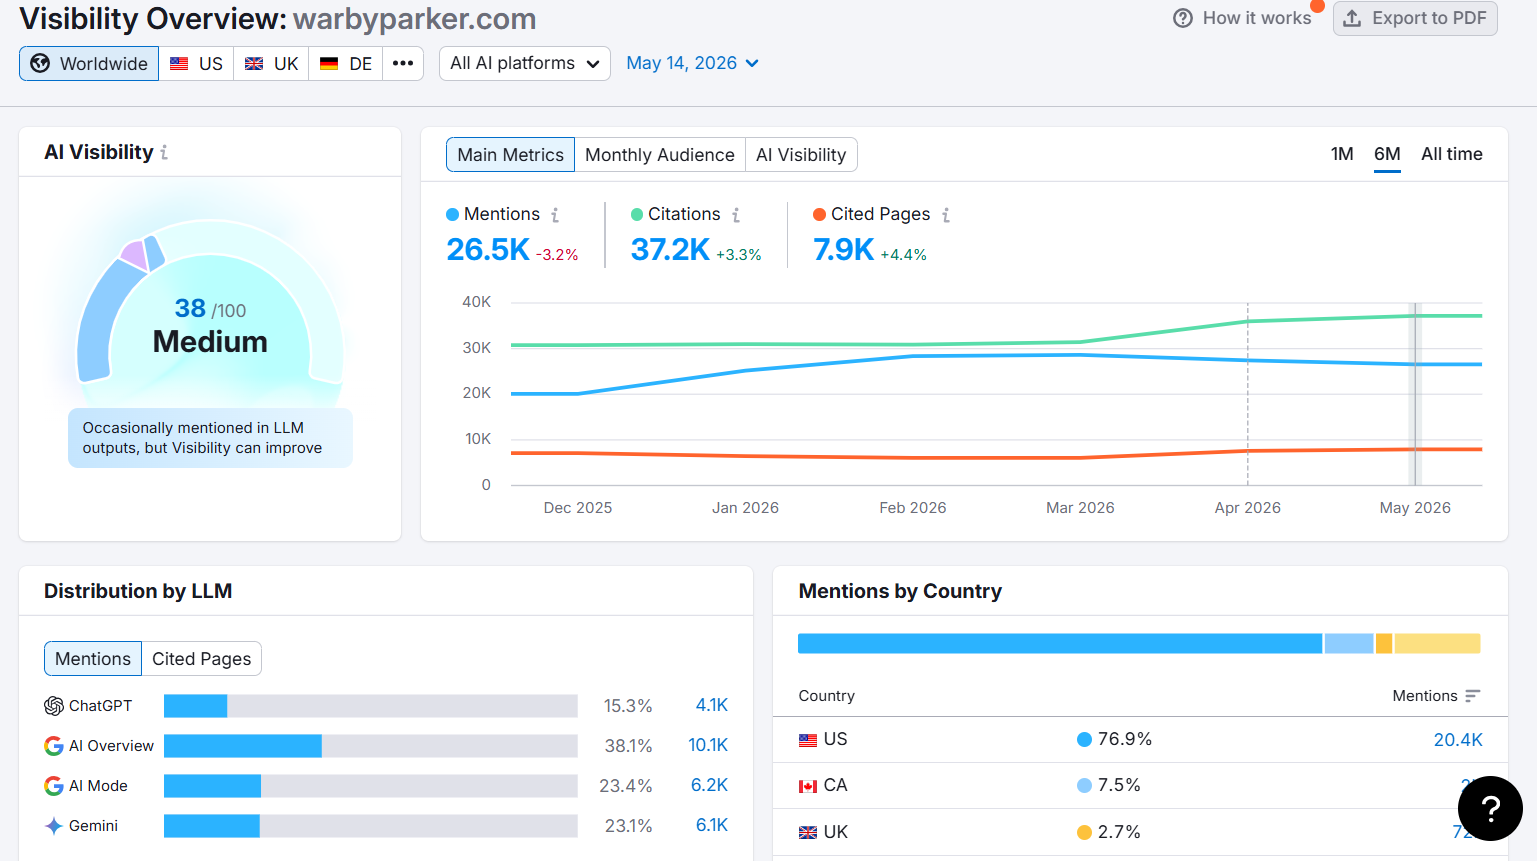Open the floating help question button

click(1490, 808)
